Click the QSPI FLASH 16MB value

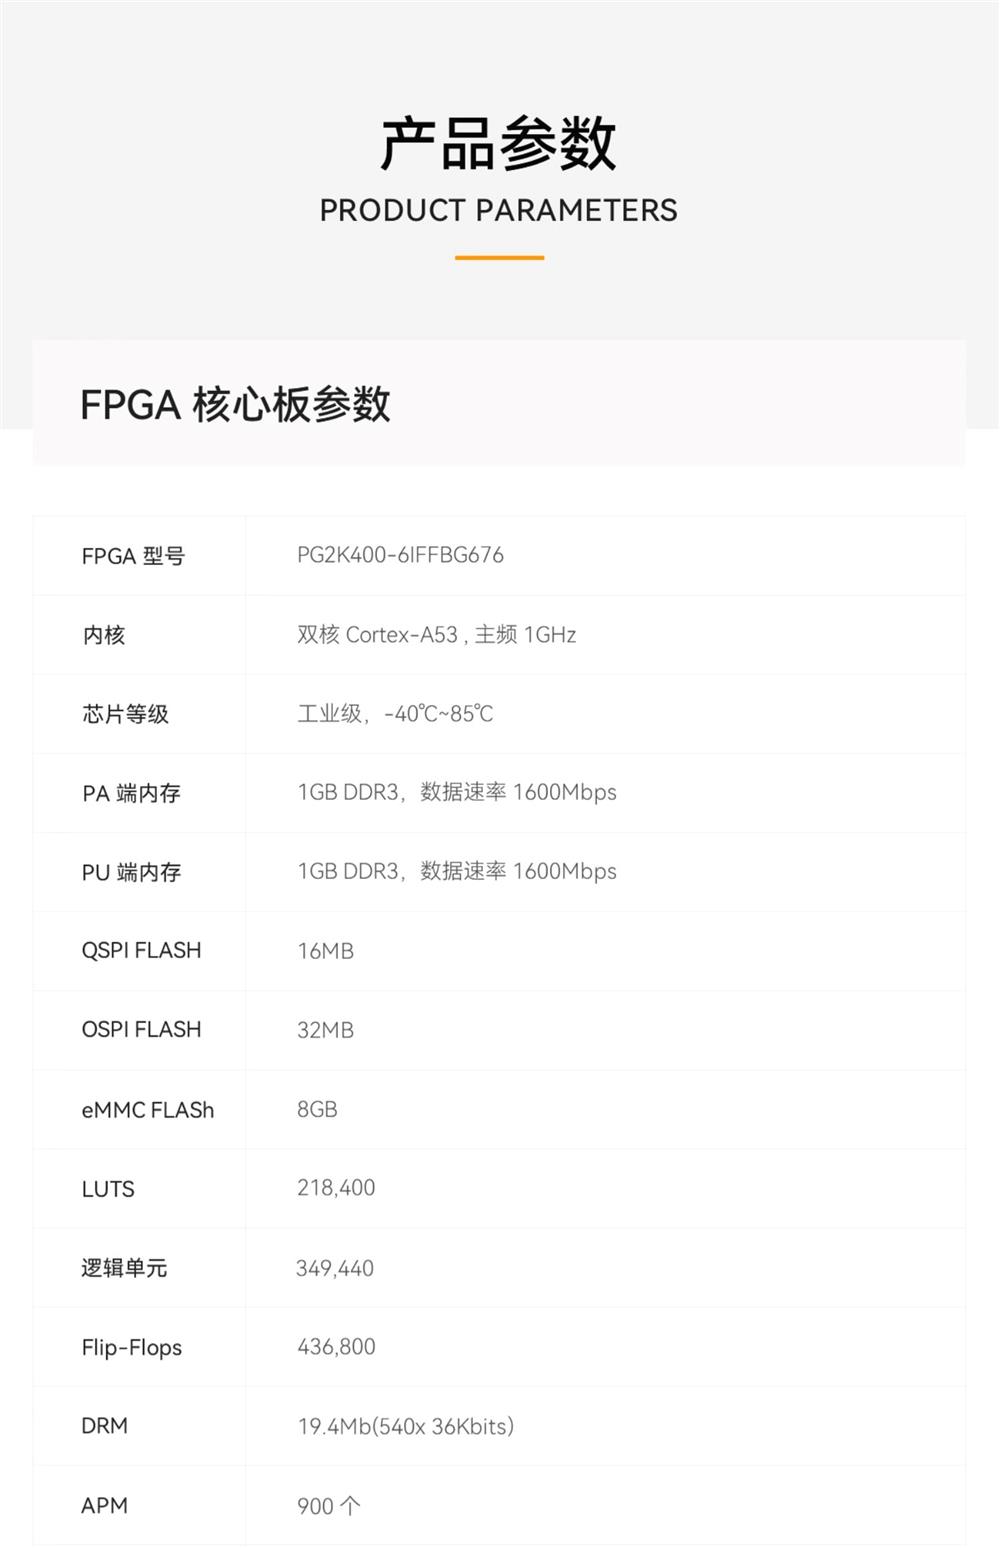coord(325,951)
